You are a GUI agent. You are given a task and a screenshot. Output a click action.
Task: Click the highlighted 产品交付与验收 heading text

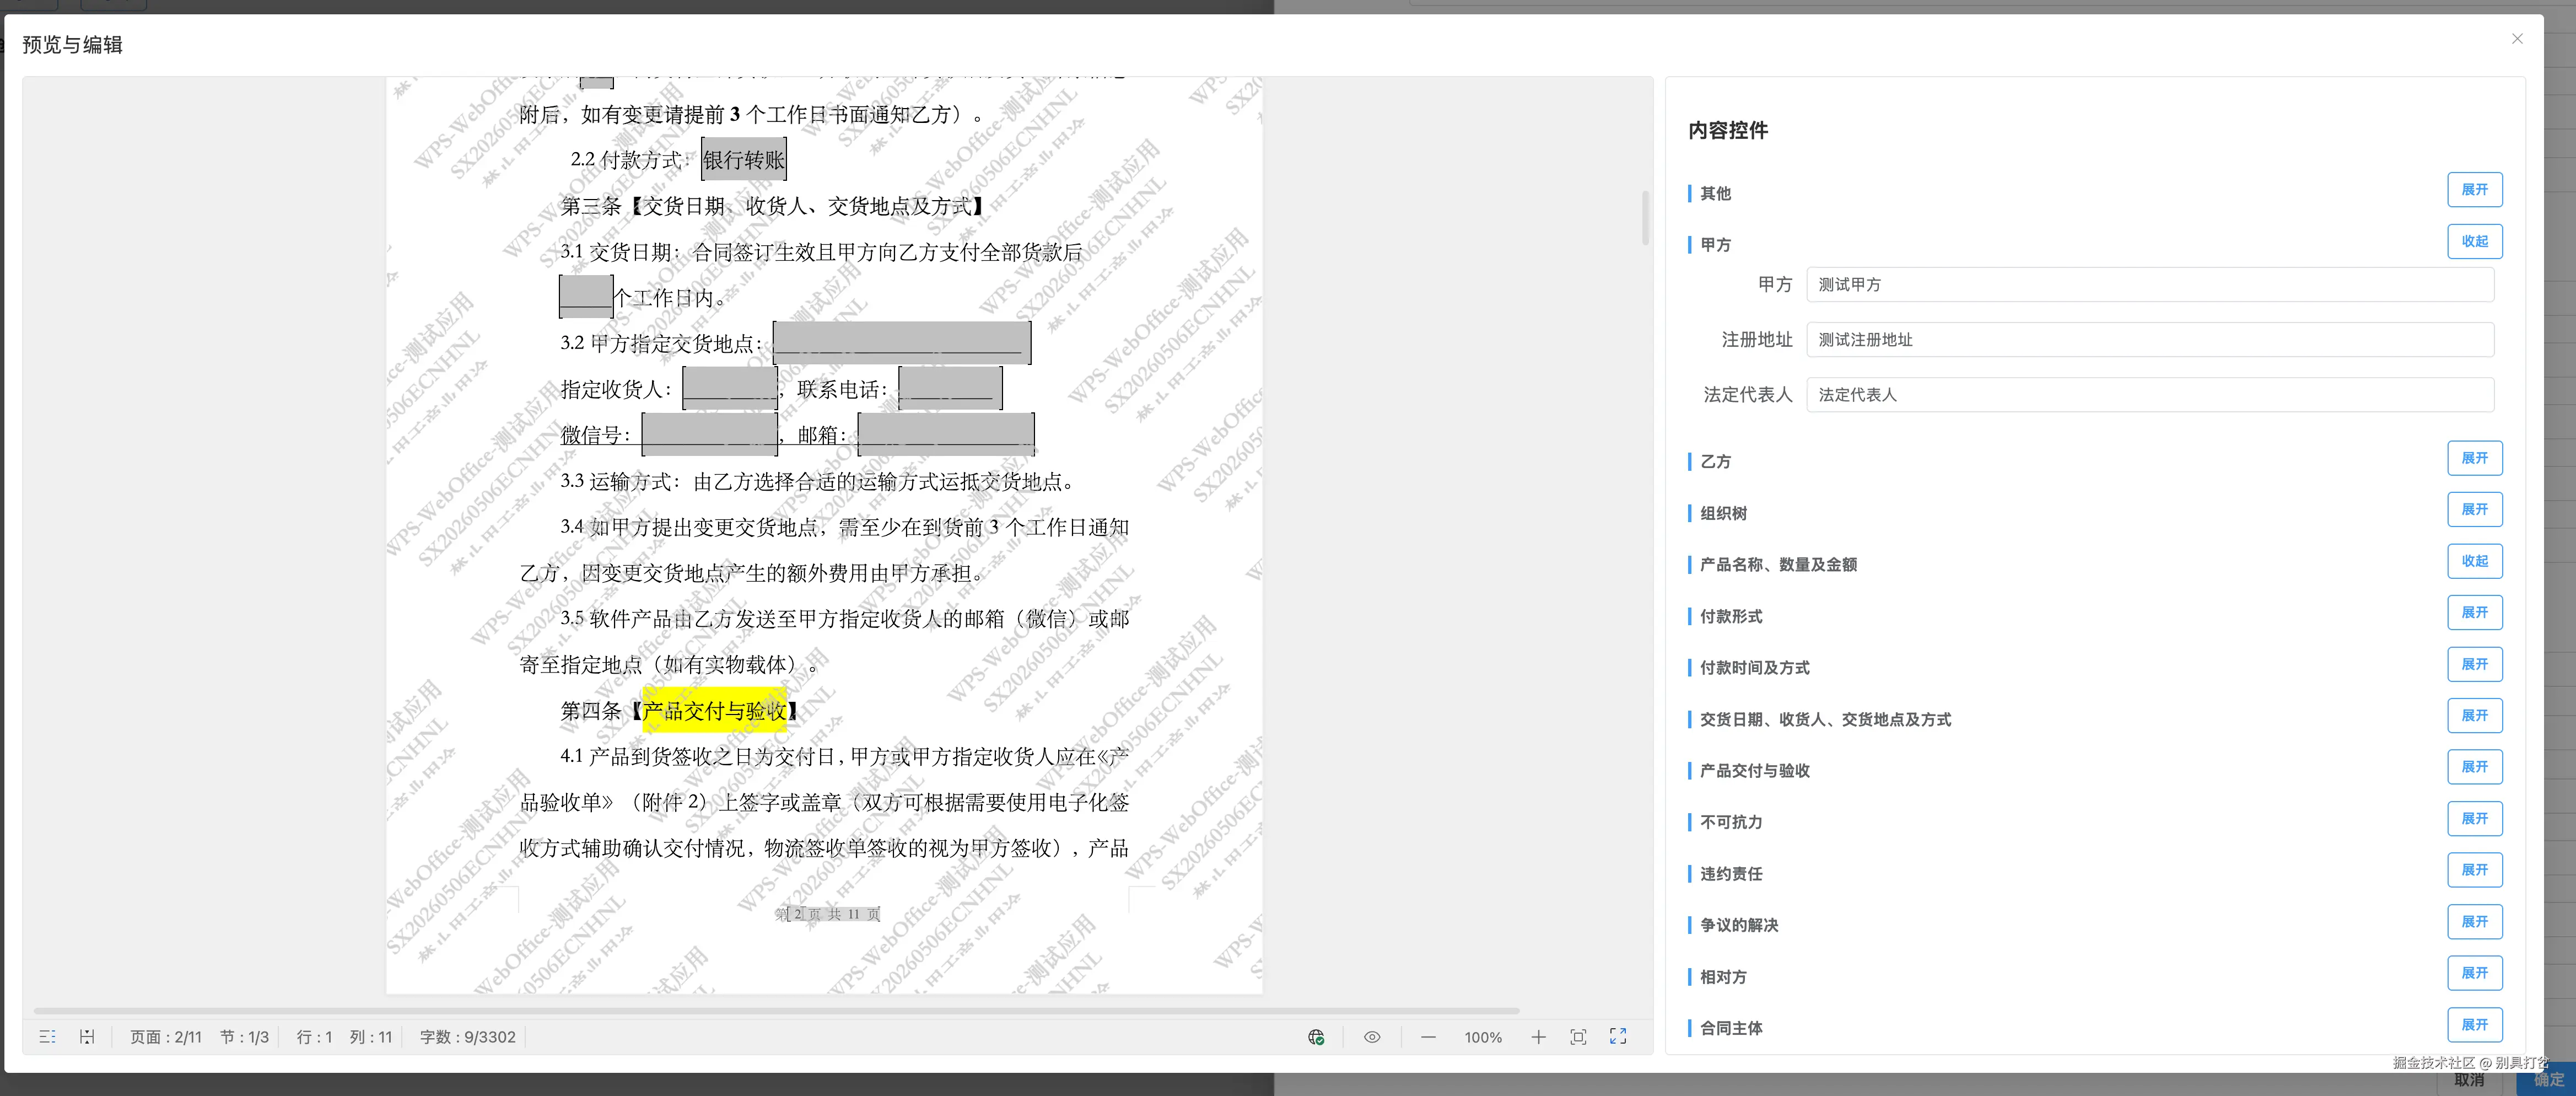point(714,711)
